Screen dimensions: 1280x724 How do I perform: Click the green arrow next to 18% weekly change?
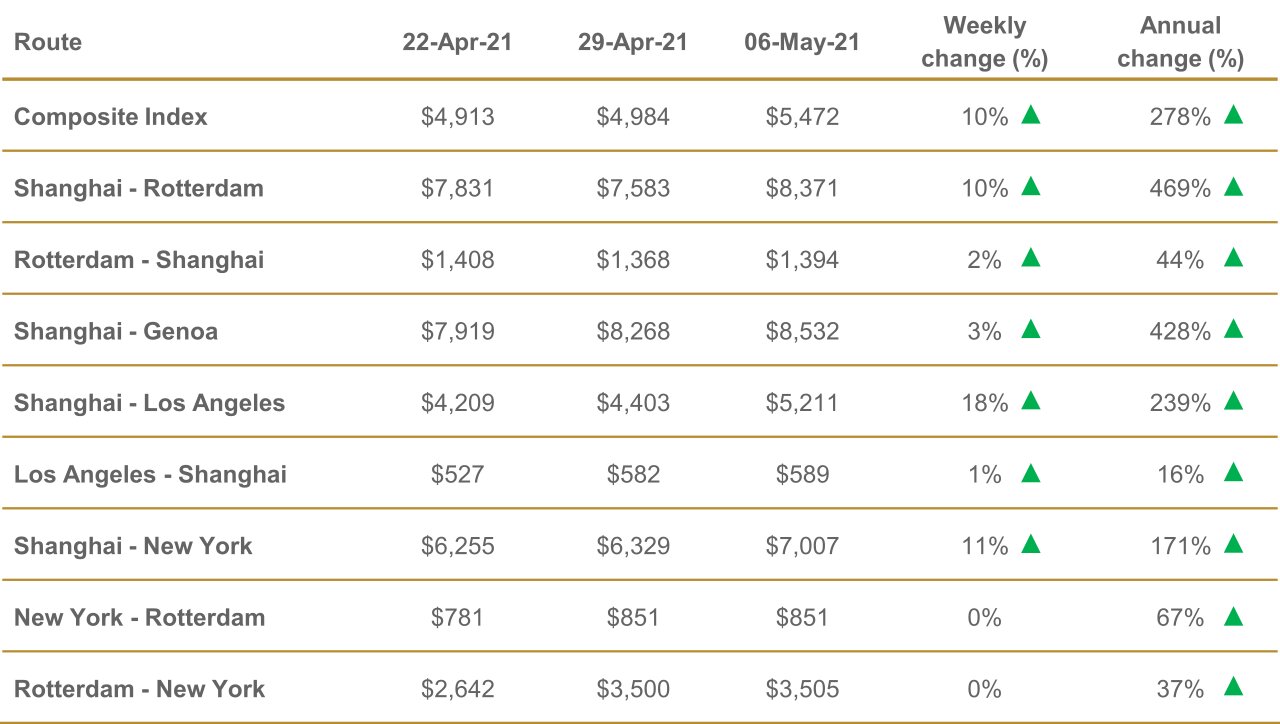pyautogui.click(x=1031, y=402)
